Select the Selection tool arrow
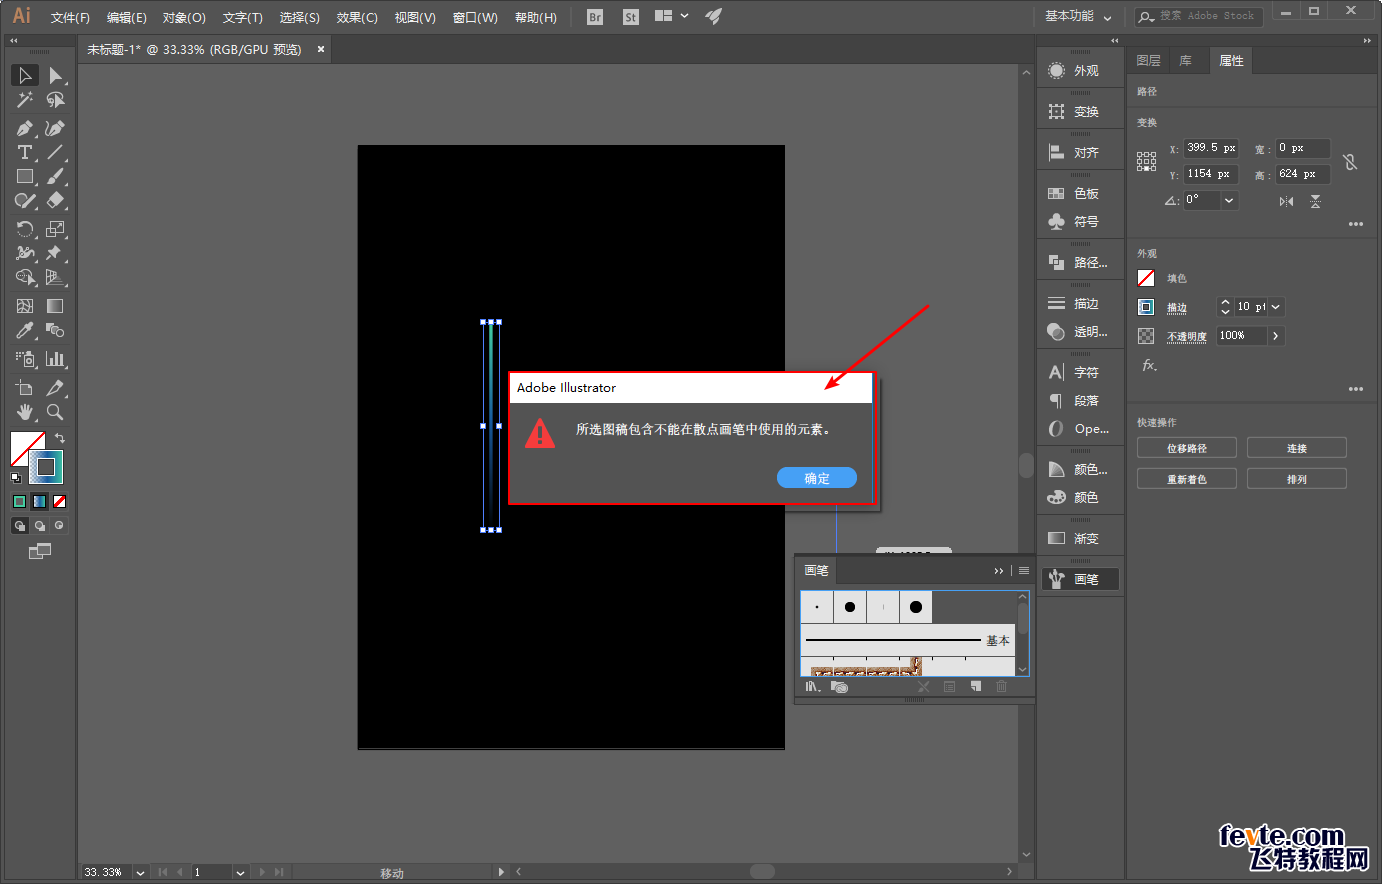The width and height of the screenshot is (1382, 884). [25, 76]
